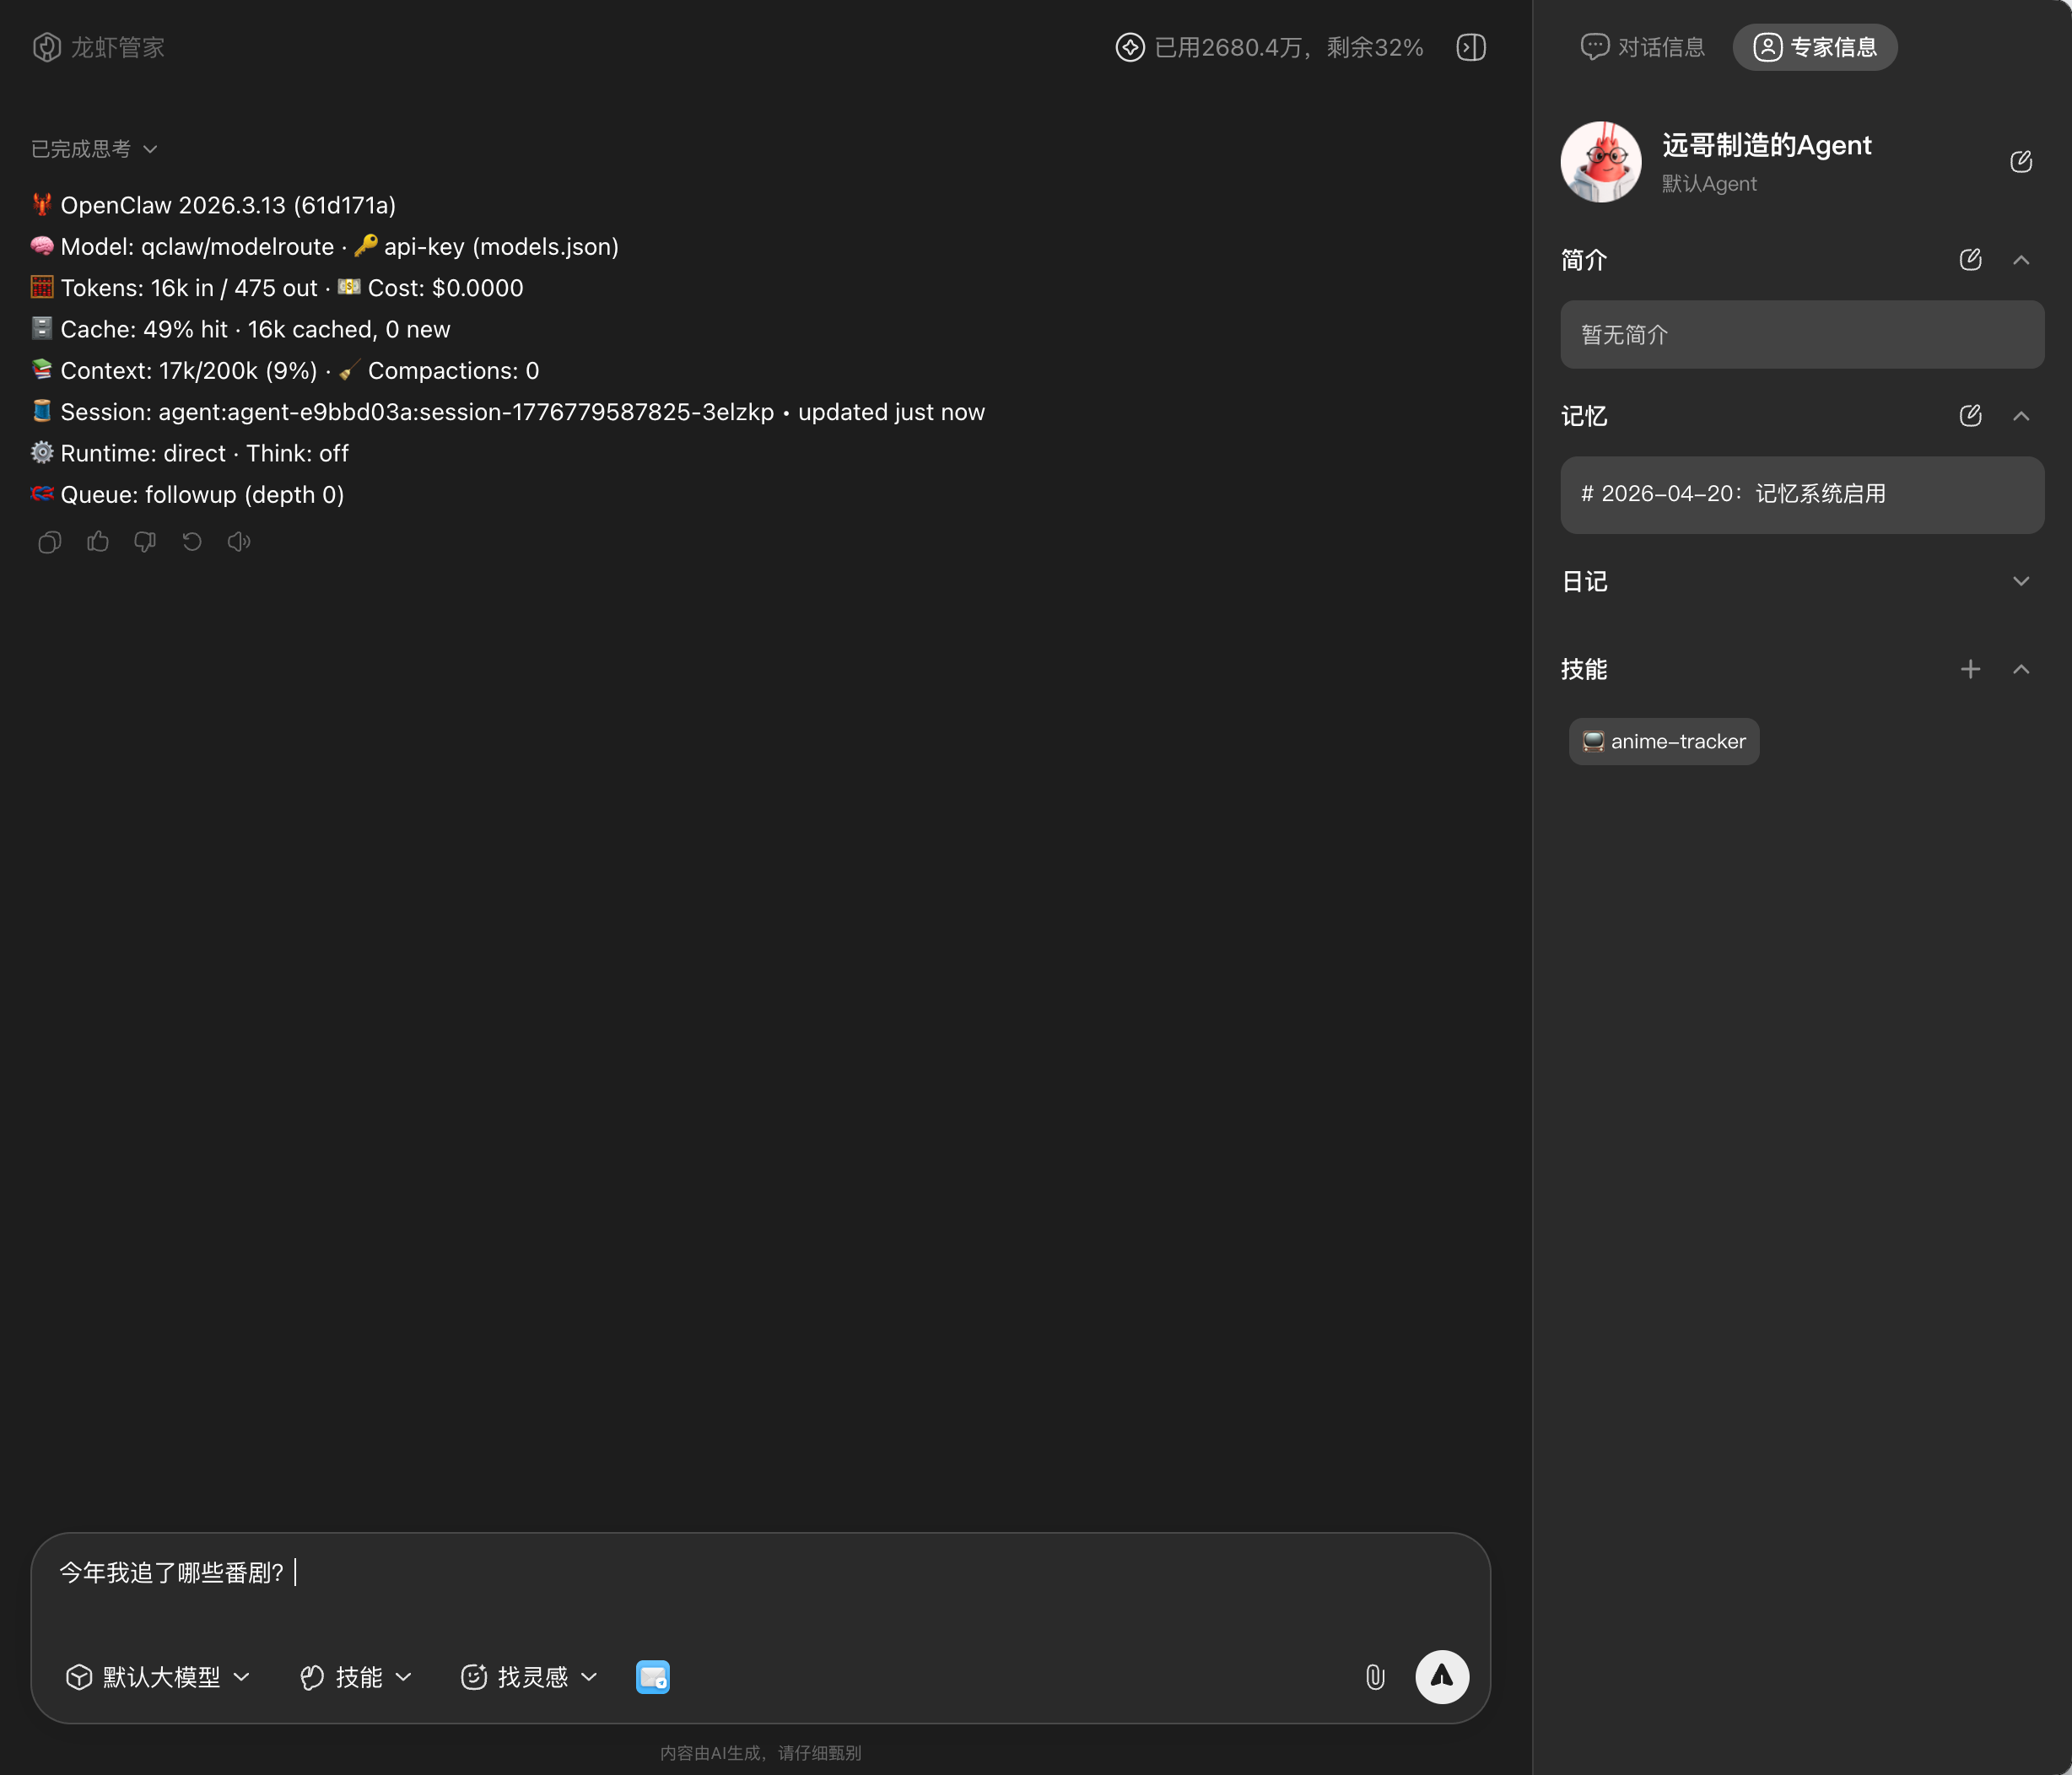Switch to 对话信息 tab
Viewport: 2072px width, 1775px height.
pos(1642,47)
